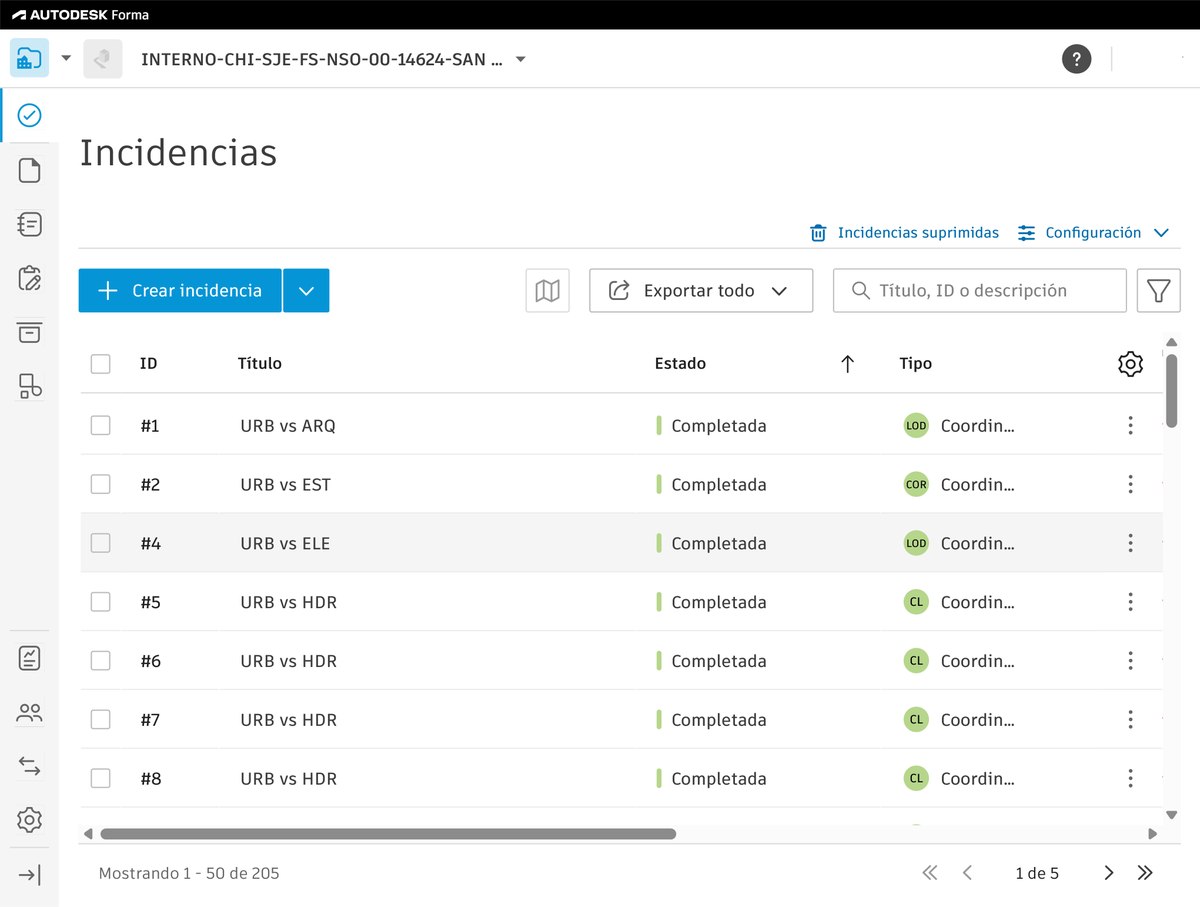Open the sidebar Settings gear icon
Viewport: 1200px width, 907px height.
click(30, 820)
